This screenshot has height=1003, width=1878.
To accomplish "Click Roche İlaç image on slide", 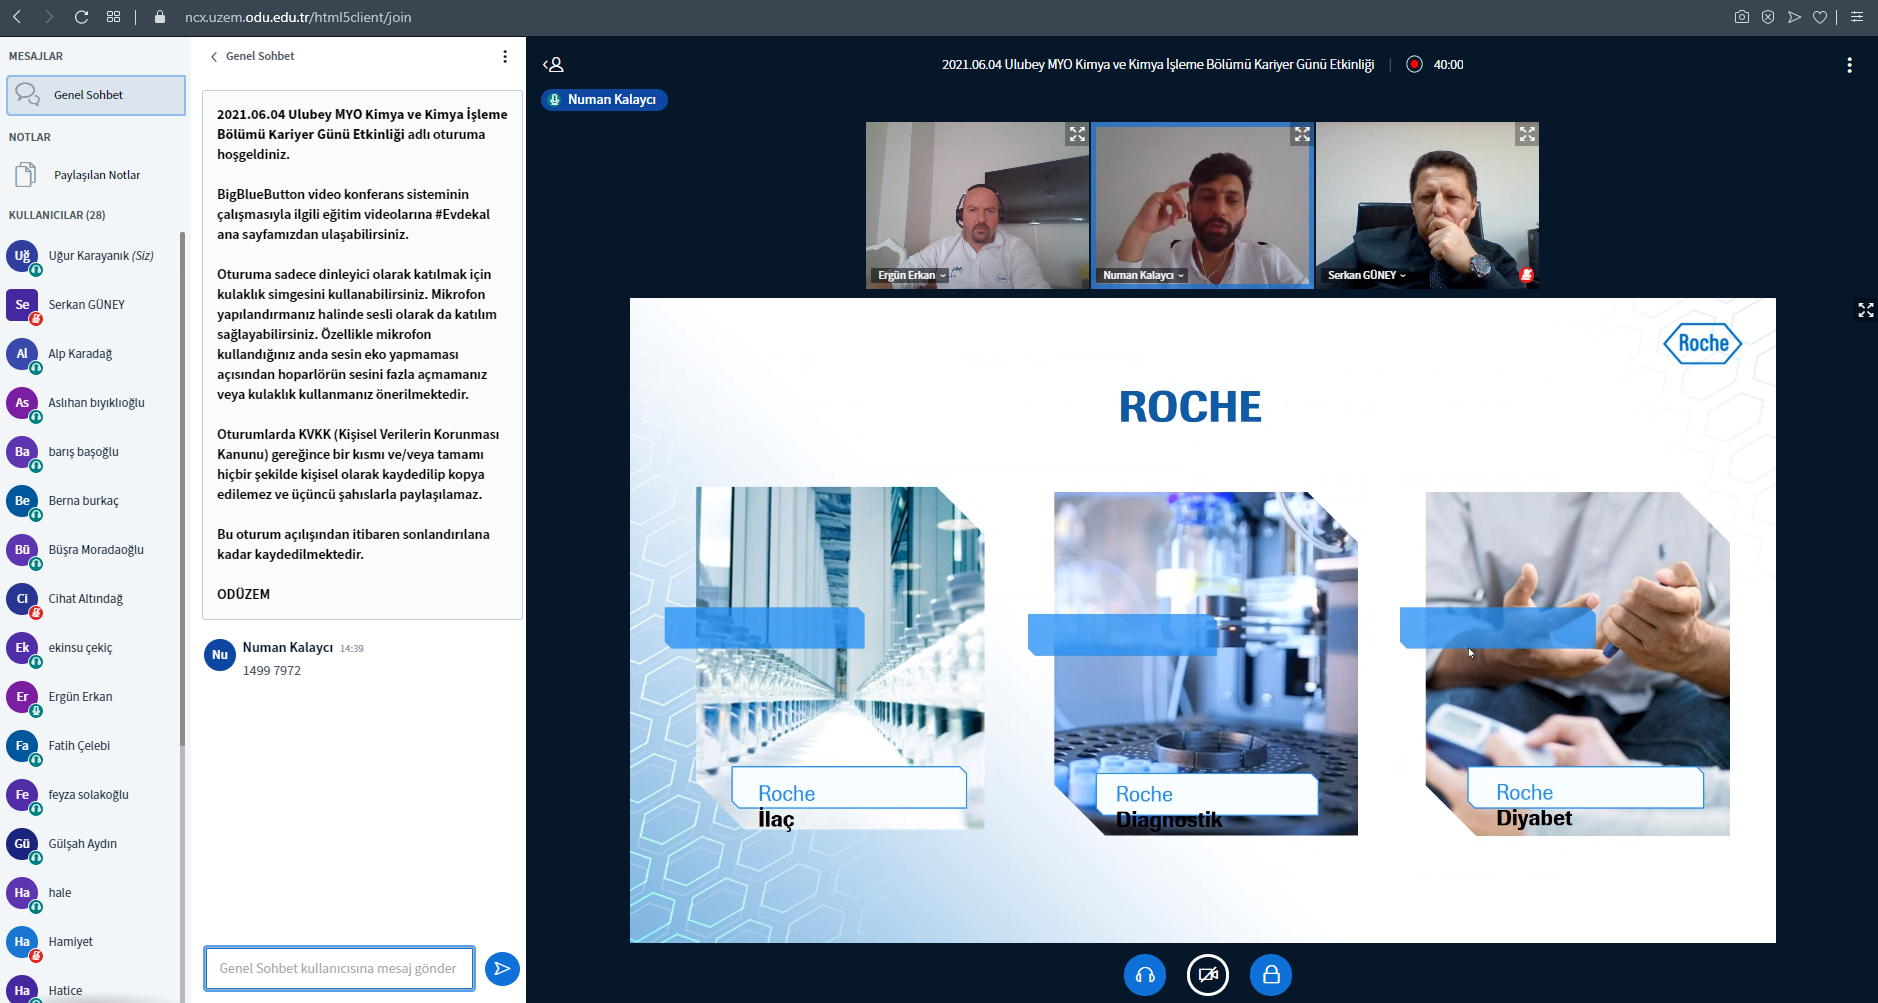I will pyautogui.click(x=840, y=658).
